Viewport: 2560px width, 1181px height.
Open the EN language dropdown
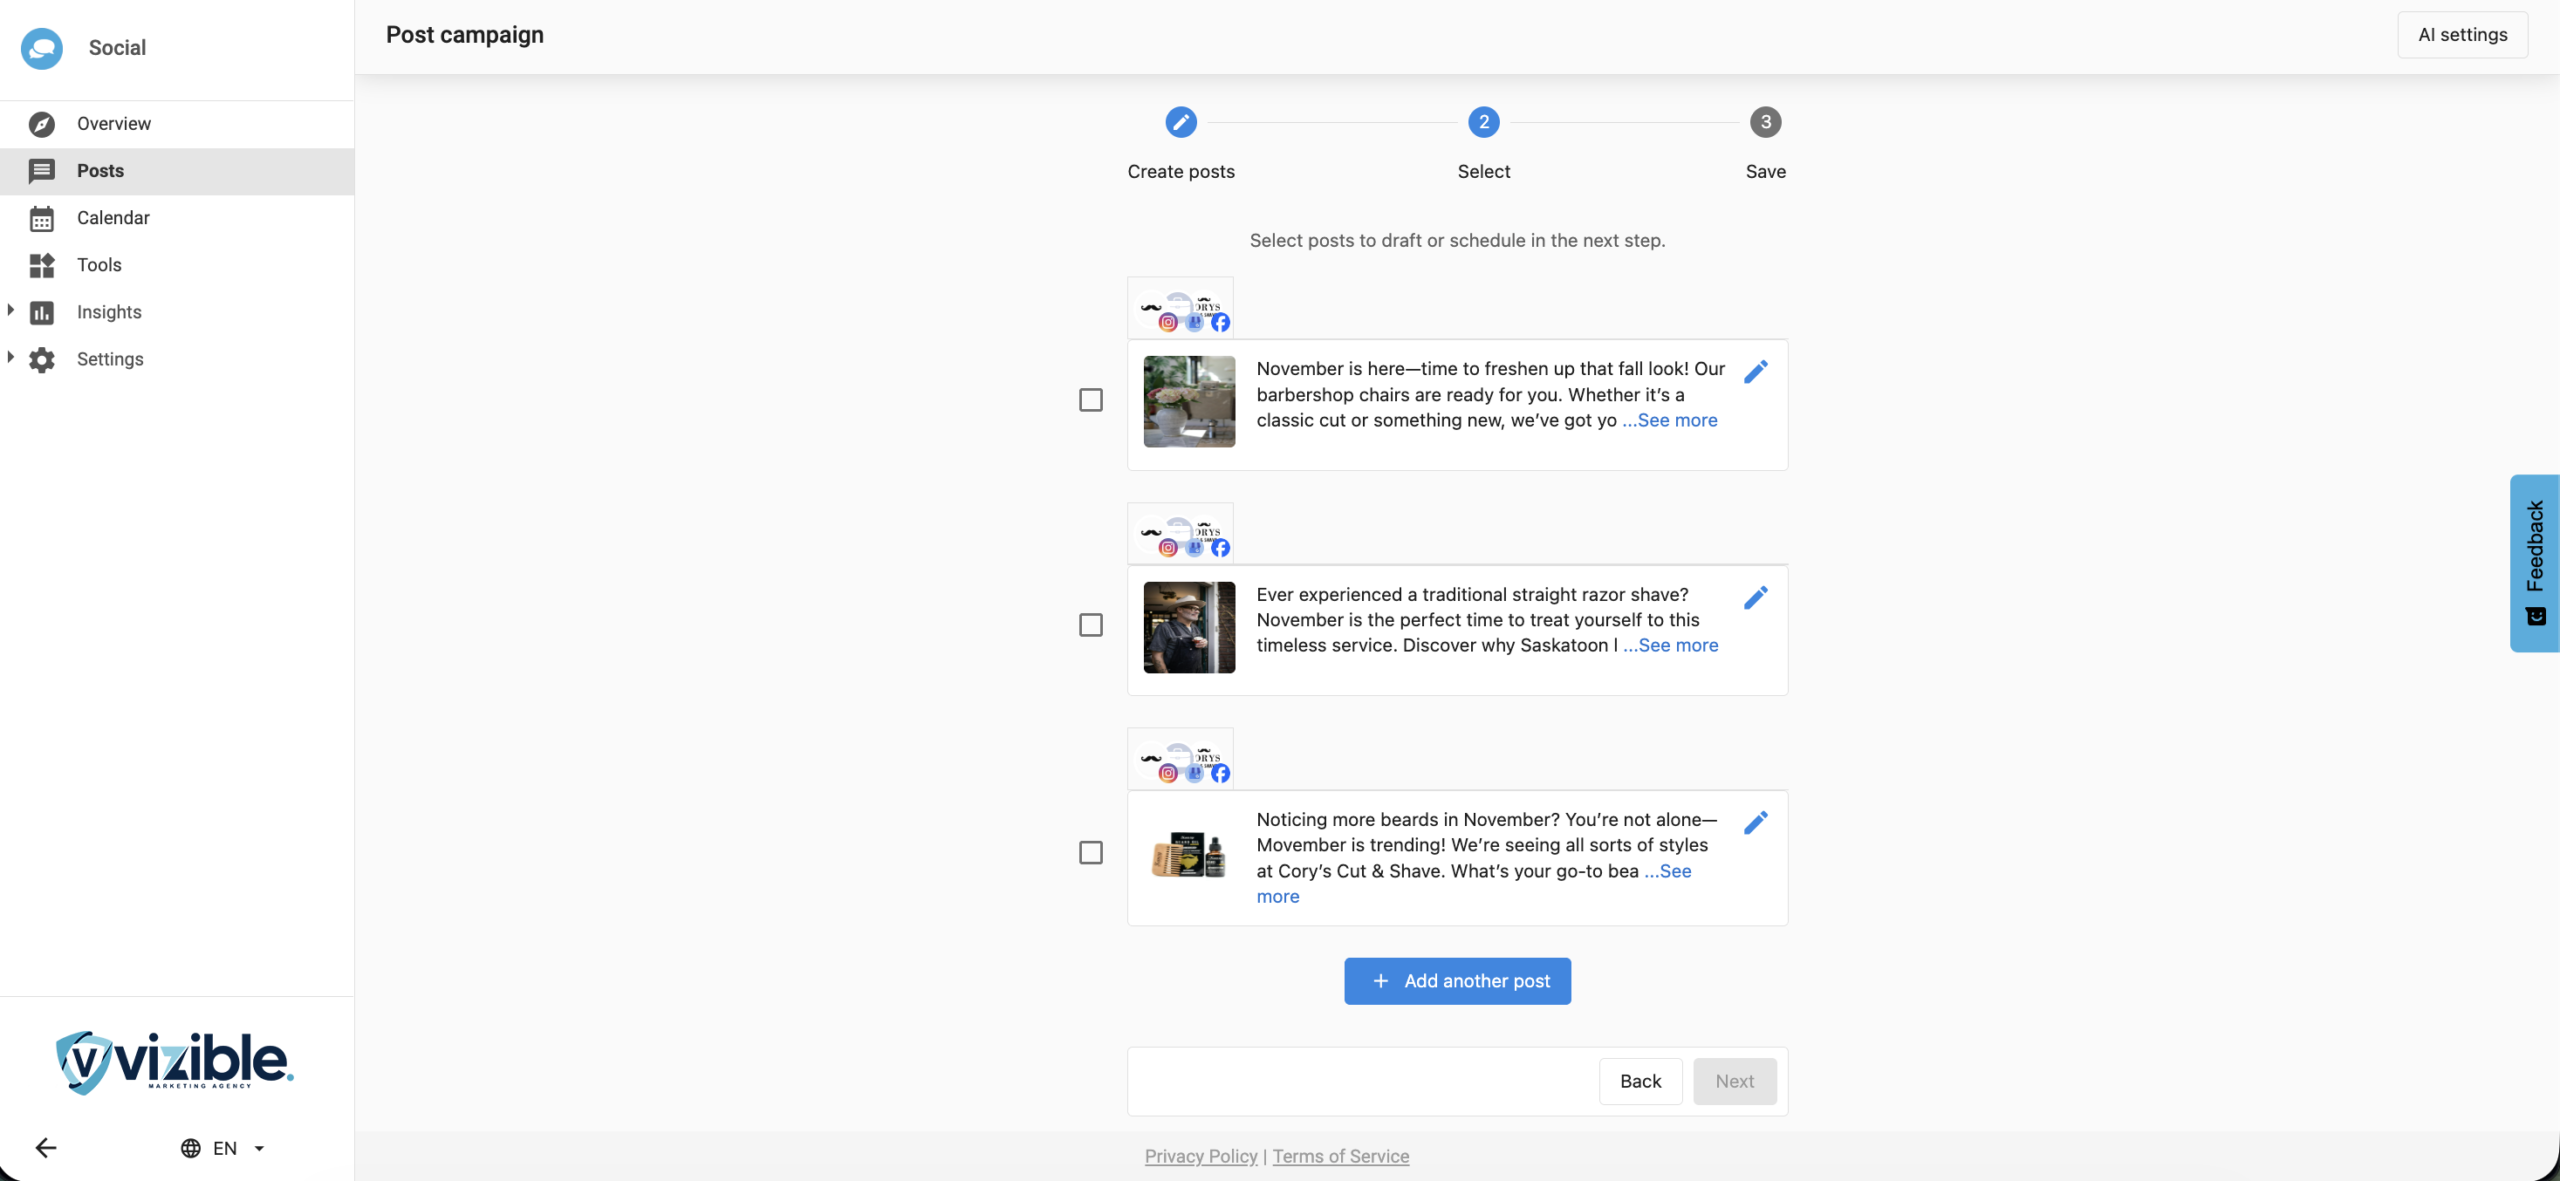pos(223,1148)
